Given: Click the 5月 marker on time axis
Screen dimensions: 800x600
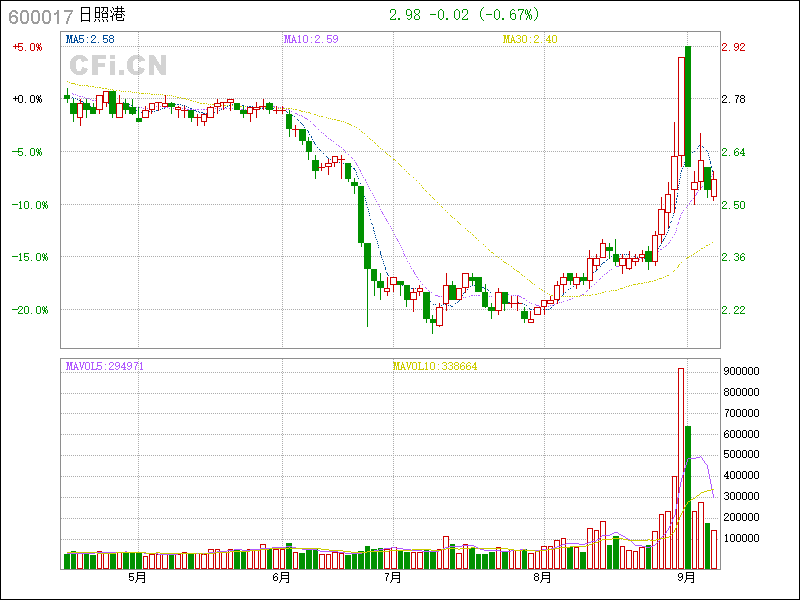Looking at the screenshot, I should [x=137, y=577].
